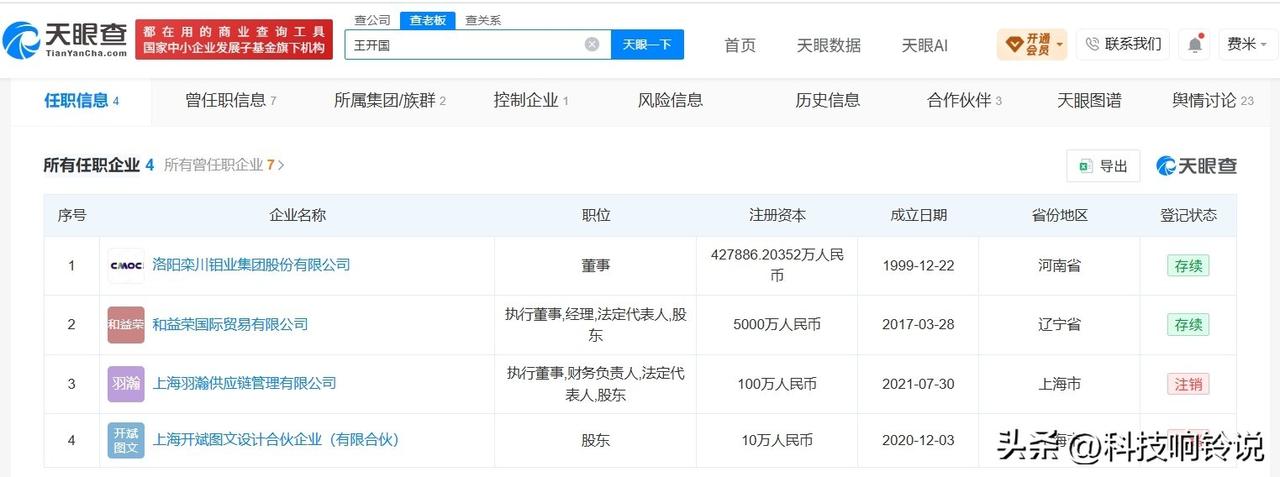Screen dimensions: 1280x477
Task: Click the date 1999-12-22
Action: tap(918, 266)
